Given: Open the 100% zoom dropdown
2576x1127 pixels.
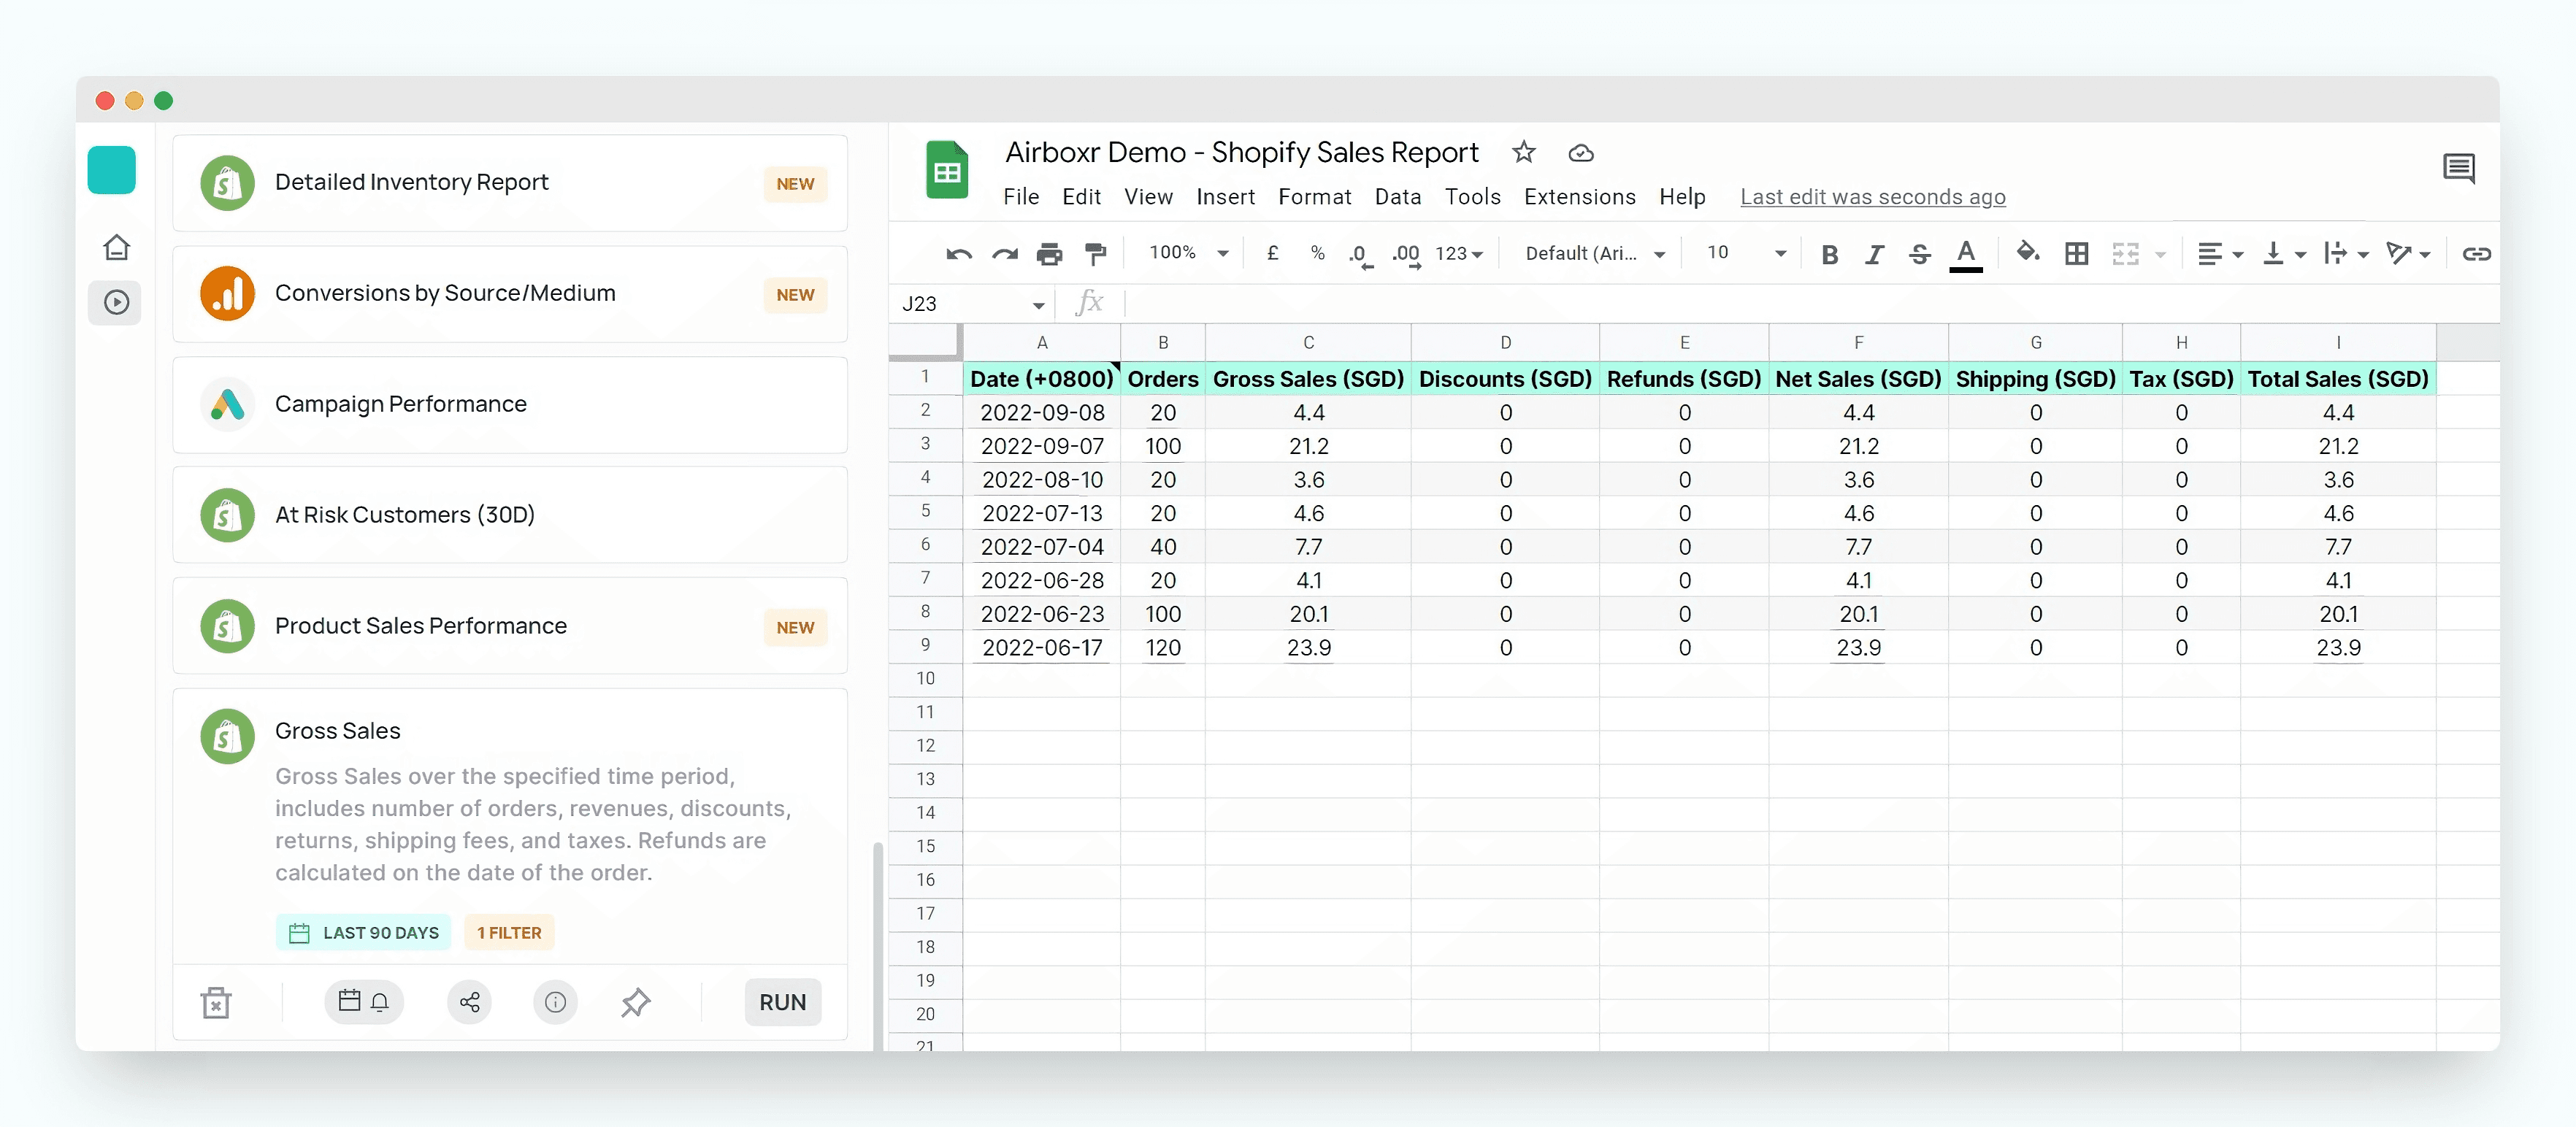Looking at the screenshot, I should tap(1188, 253).
